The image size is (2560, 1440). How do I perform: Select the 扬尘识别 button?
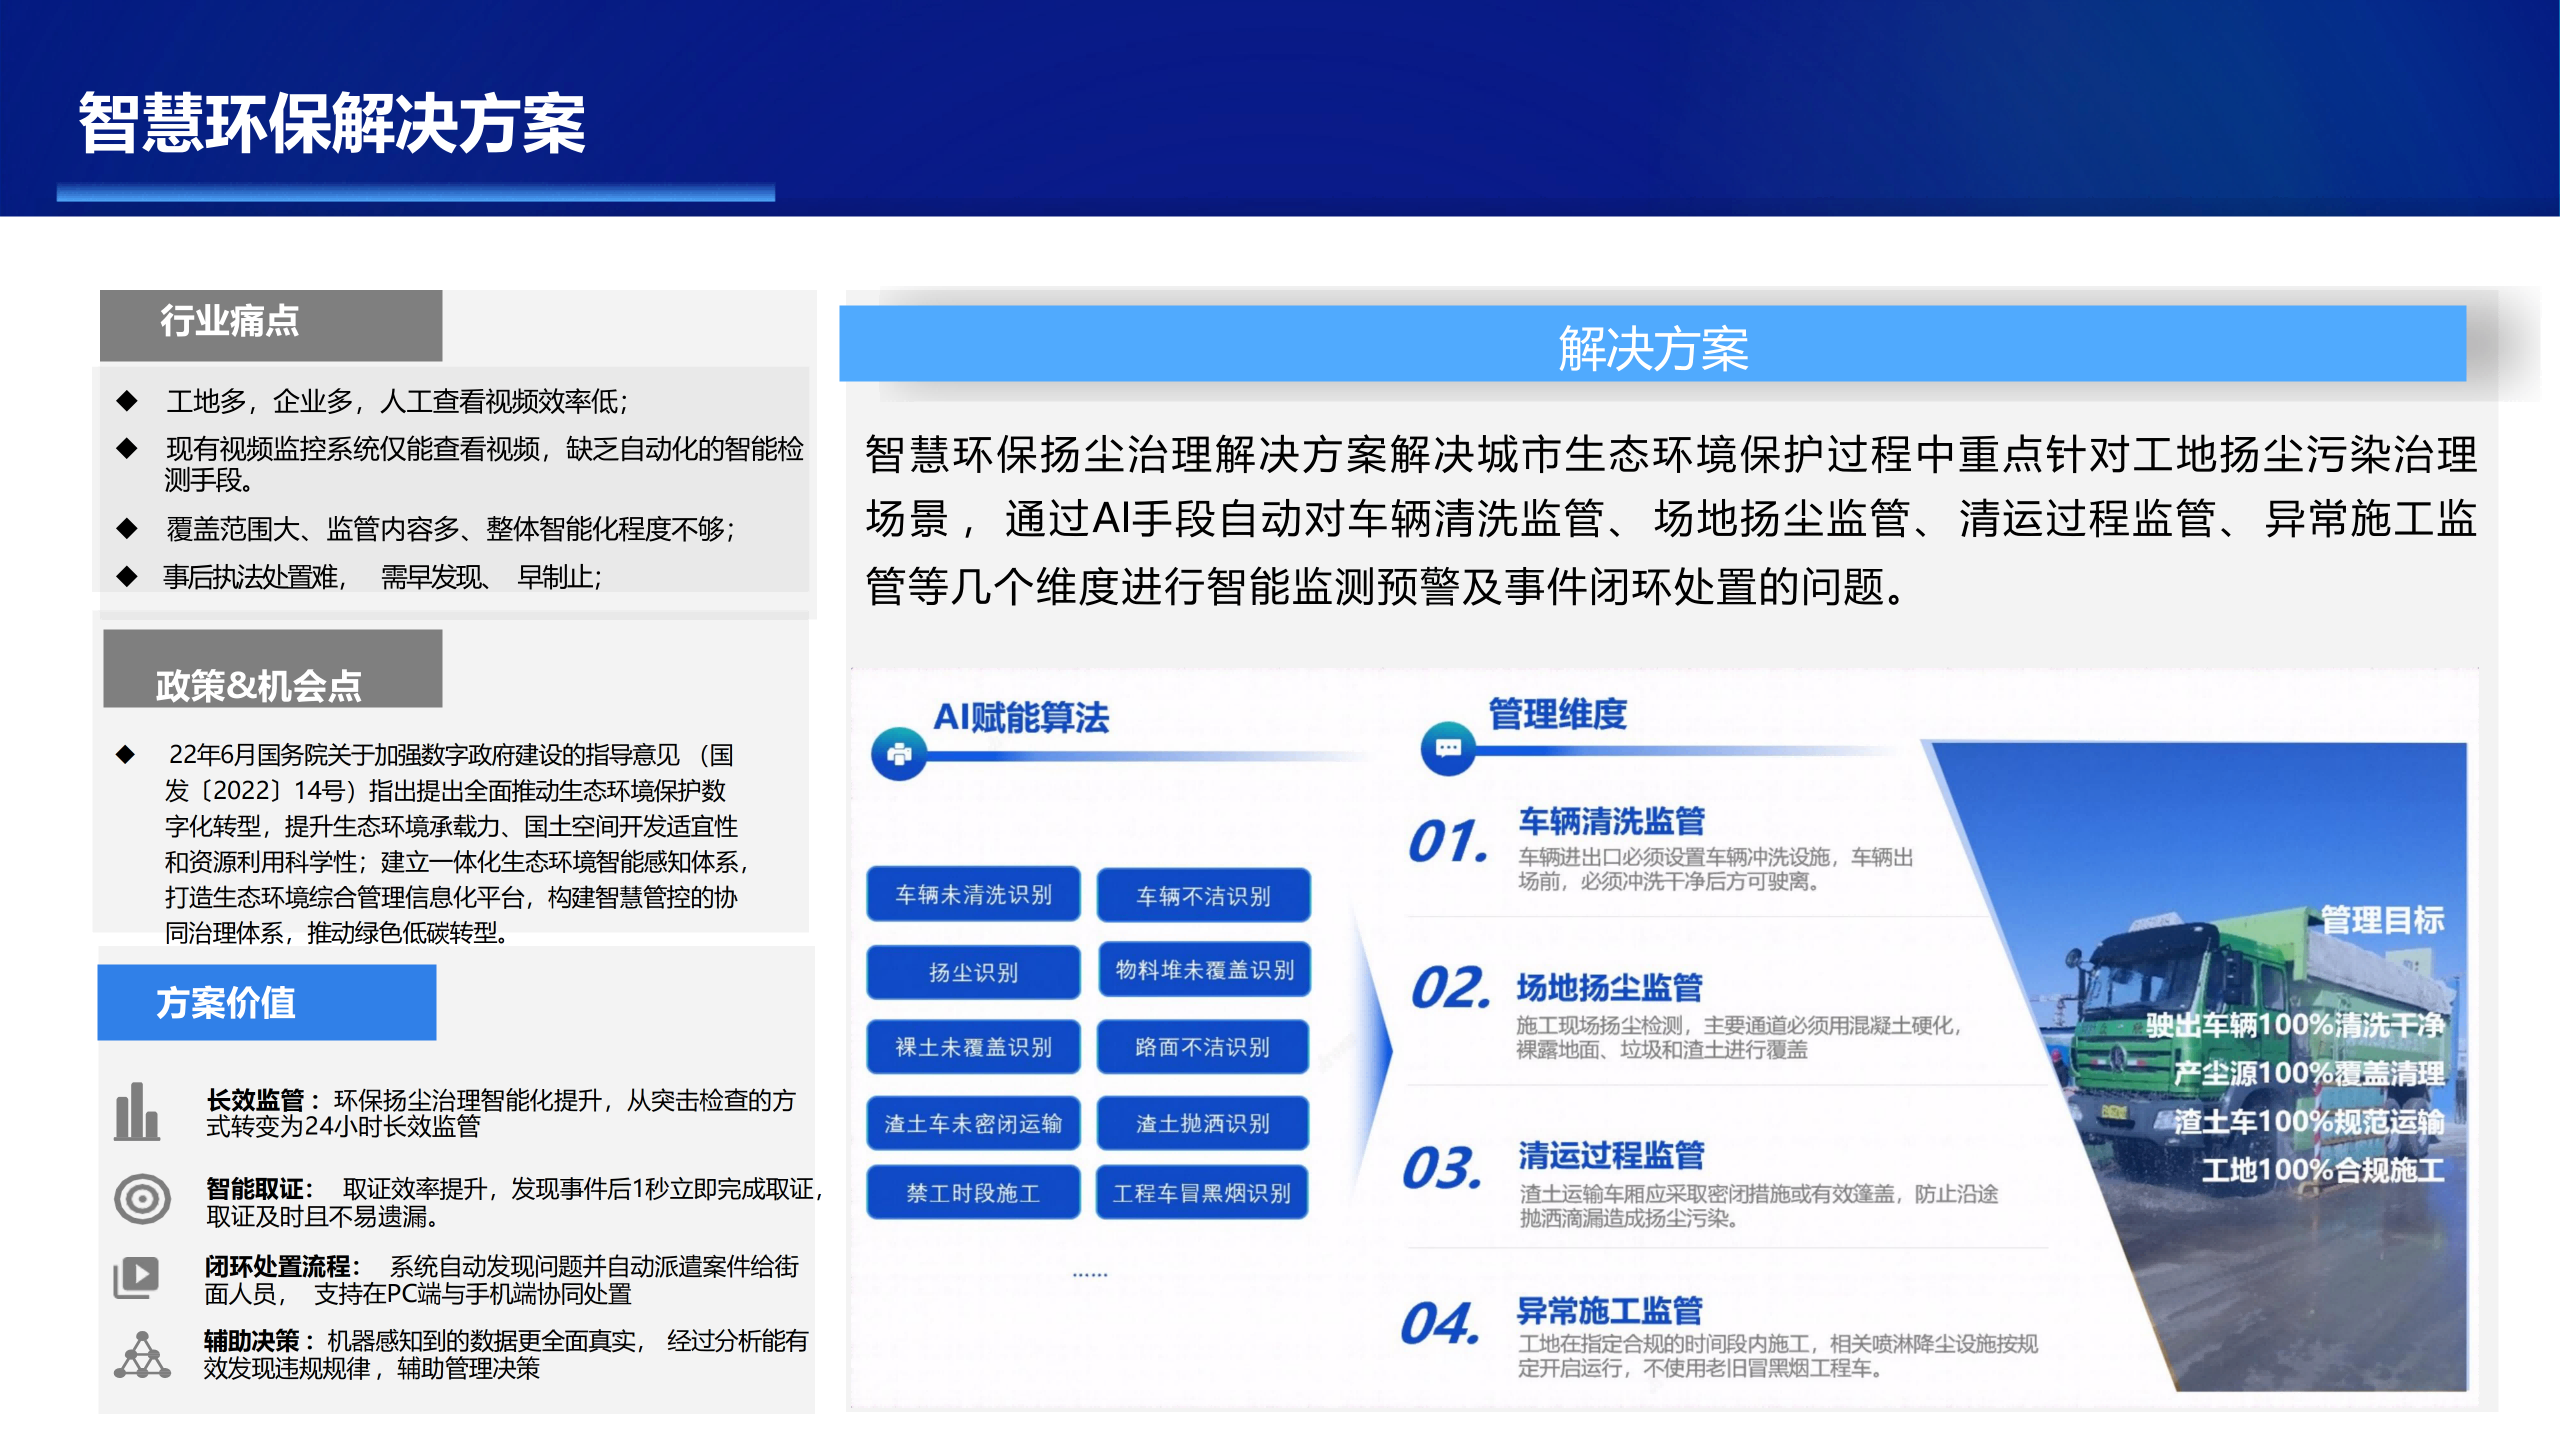coord(973,972)
